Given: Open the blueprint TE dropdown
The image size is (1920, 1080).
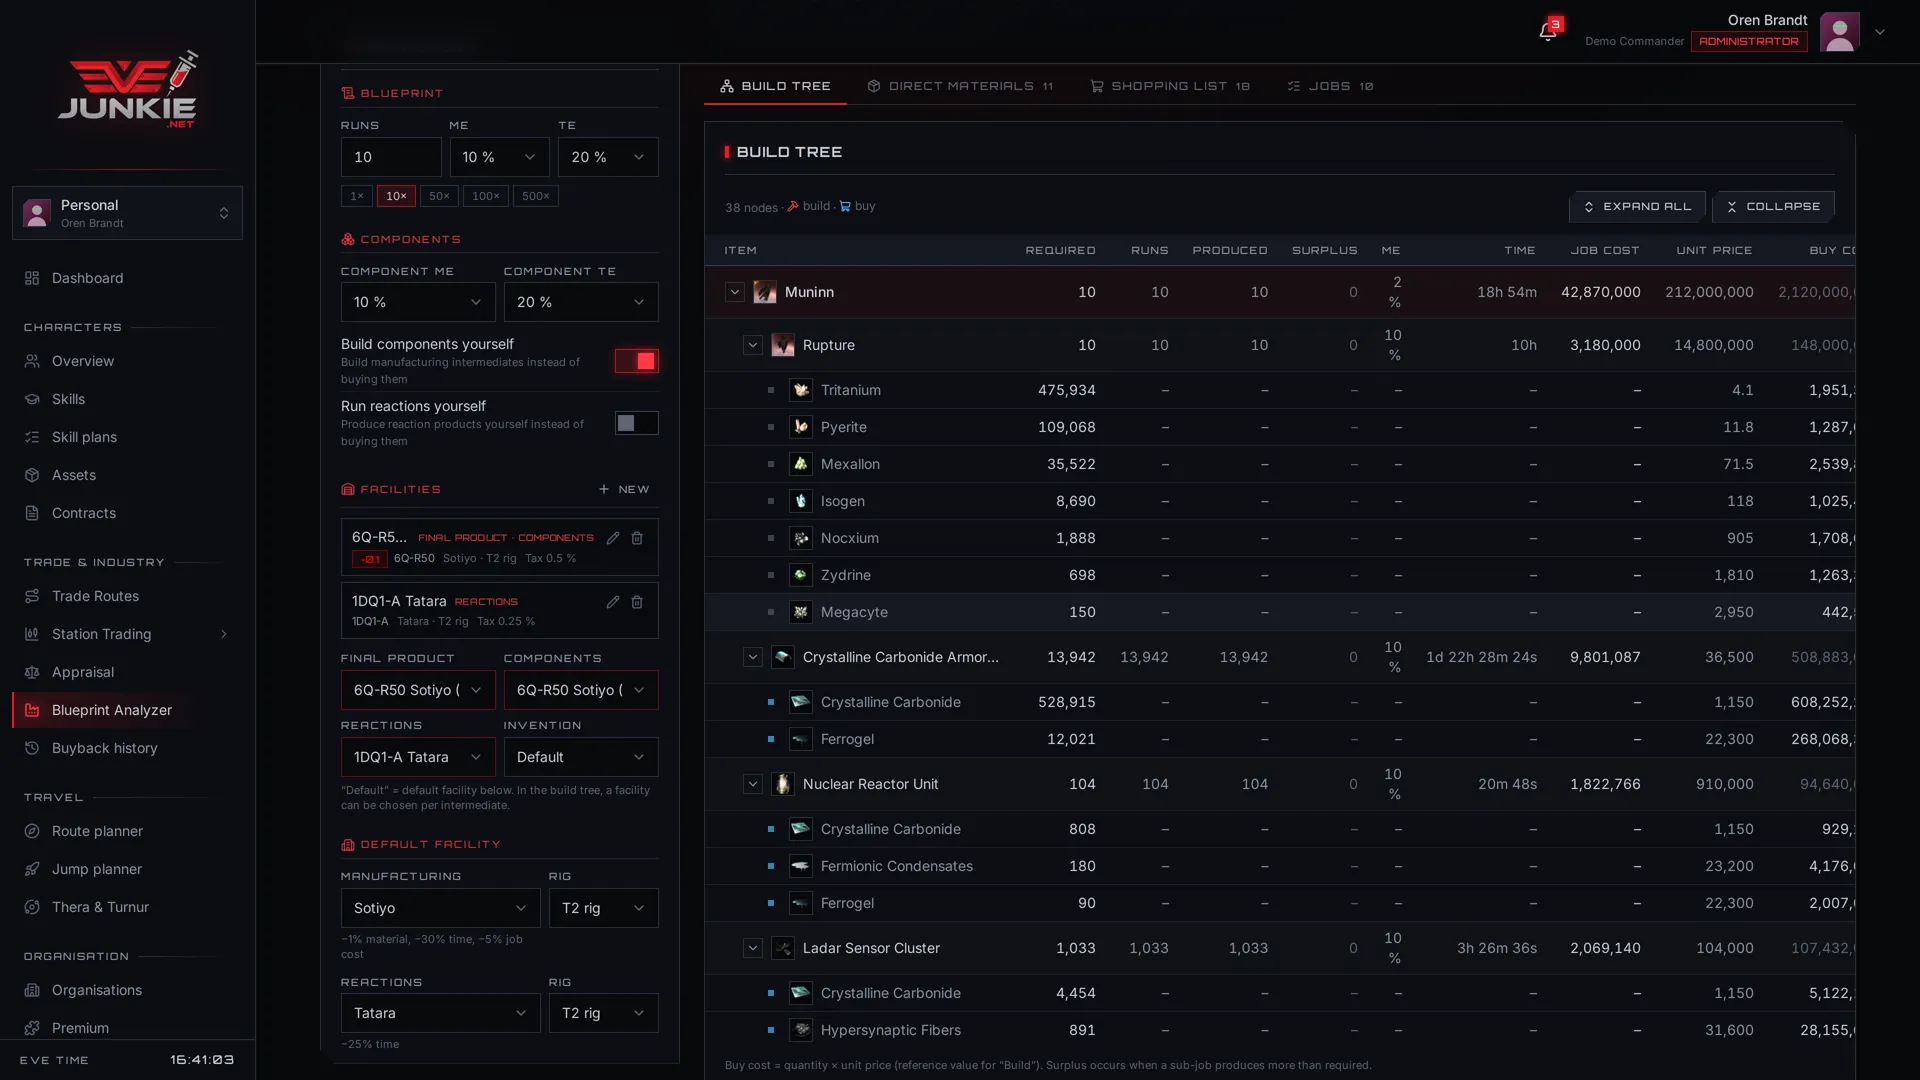Looking at the screenshot, I should coord(608,157).
